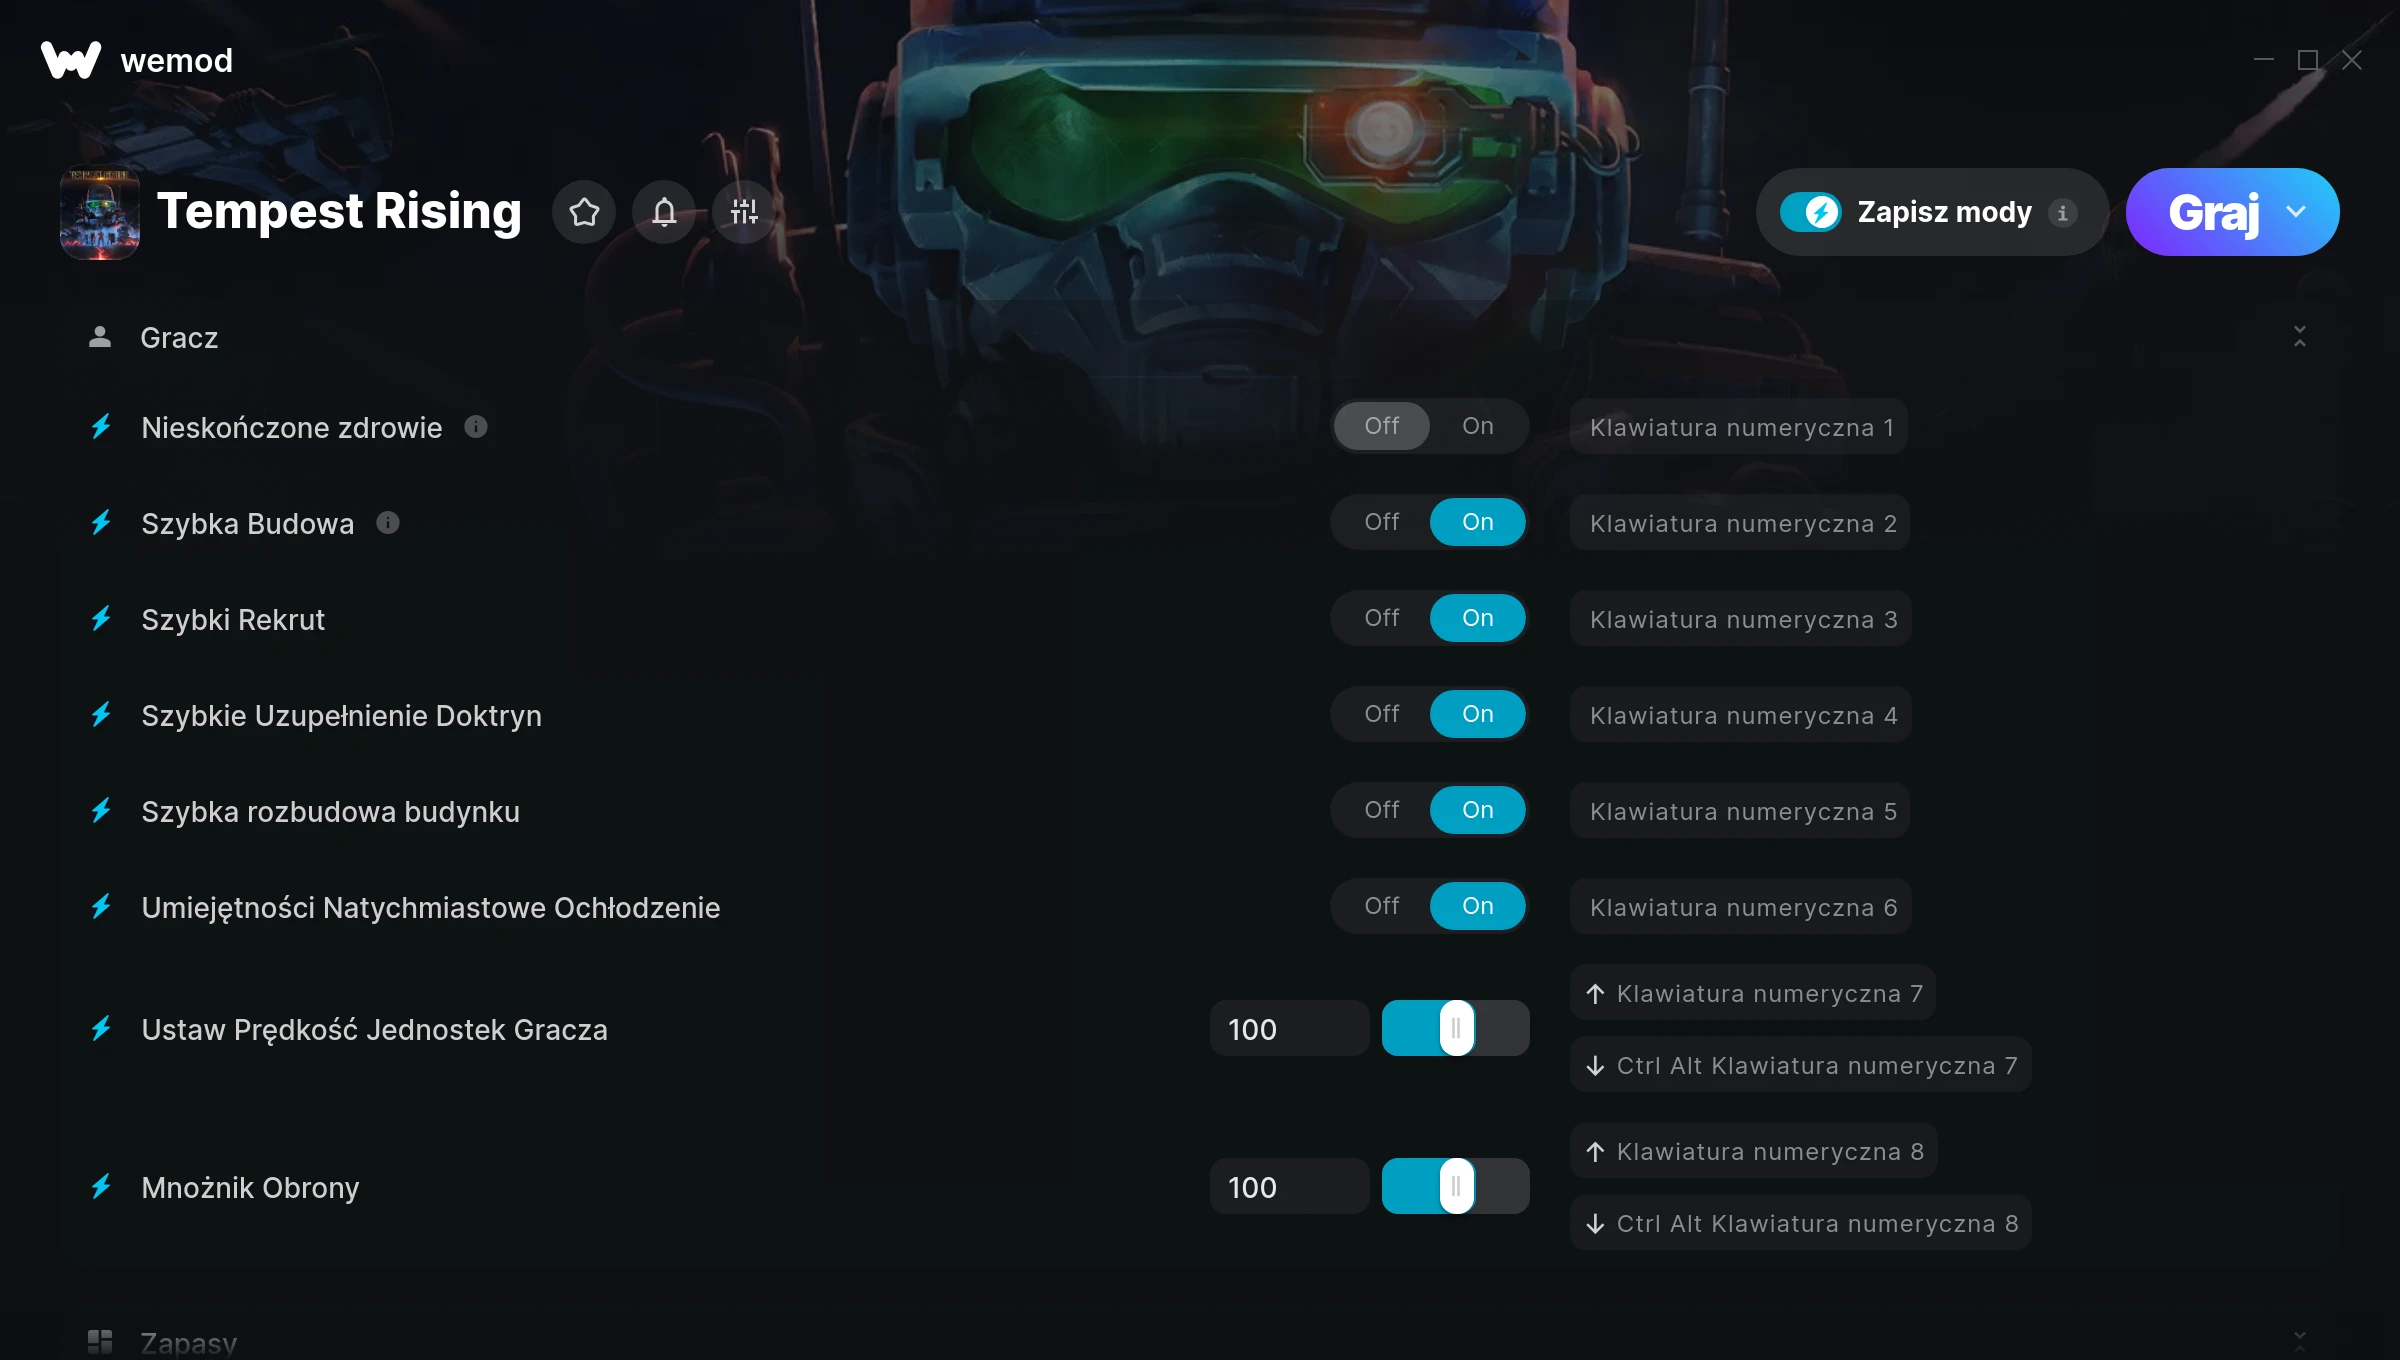The width and height of the screenshot is (2400, 1360).
Task: Open the Graj button dropdown arrow
Action: (2296, 212)
